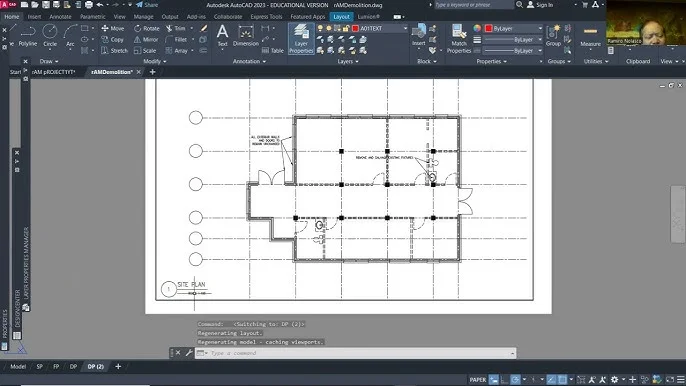Select the Circle tool
686x386 pixels.
pyautogui.click(x=50, y=35)
